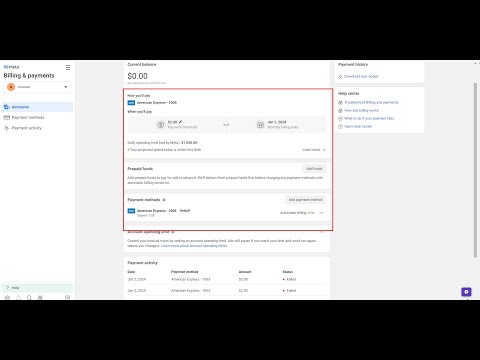This screenshot has width=480, height=360.
Task: Click the purple chat widget icon
Action: 466,292
